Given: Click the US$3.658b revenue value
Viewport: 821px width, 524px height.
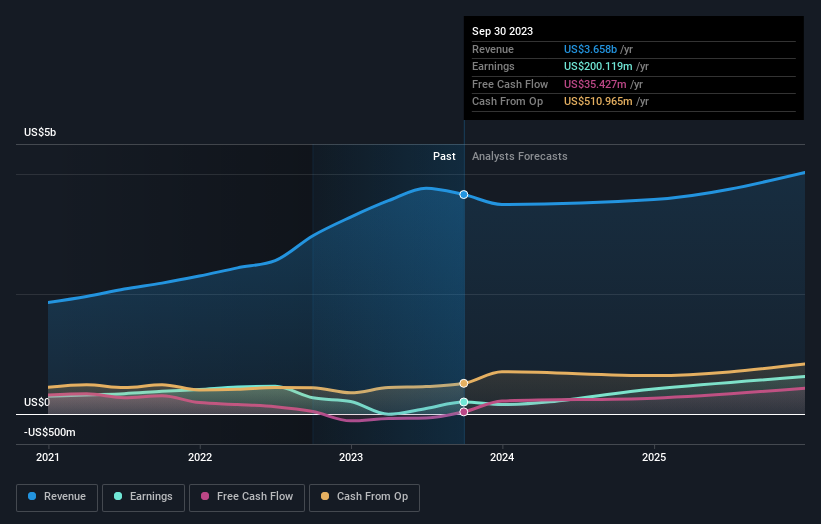Looking at the screenshot, I should (x=590, y=49).
